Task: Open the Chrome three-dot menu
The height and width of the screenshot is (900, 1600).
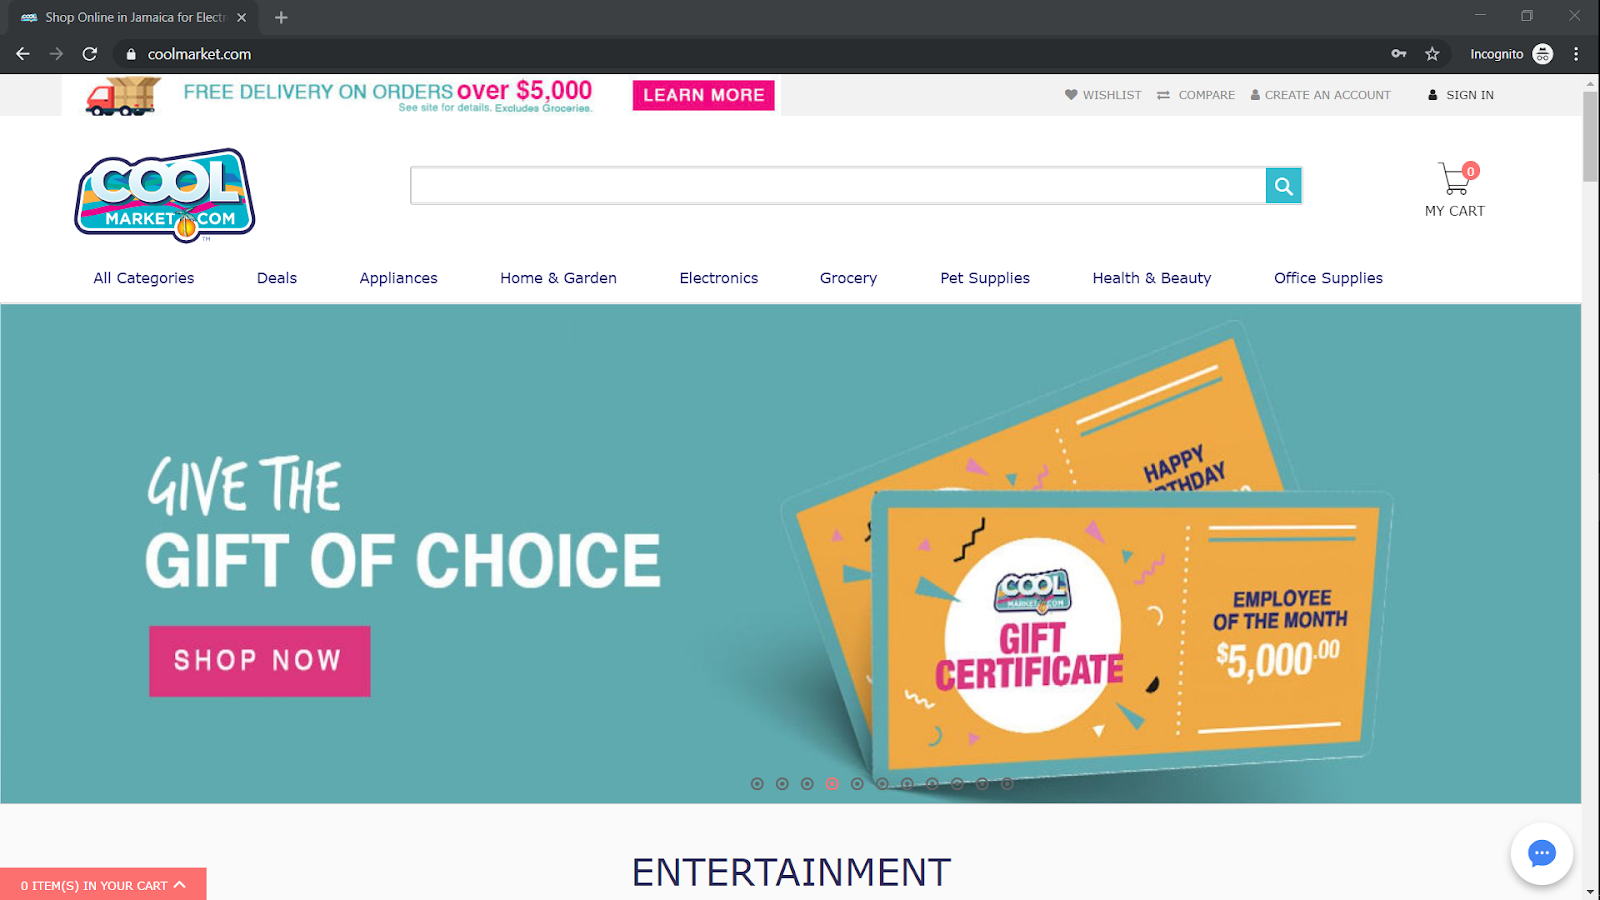Action: coord(1576,54)
